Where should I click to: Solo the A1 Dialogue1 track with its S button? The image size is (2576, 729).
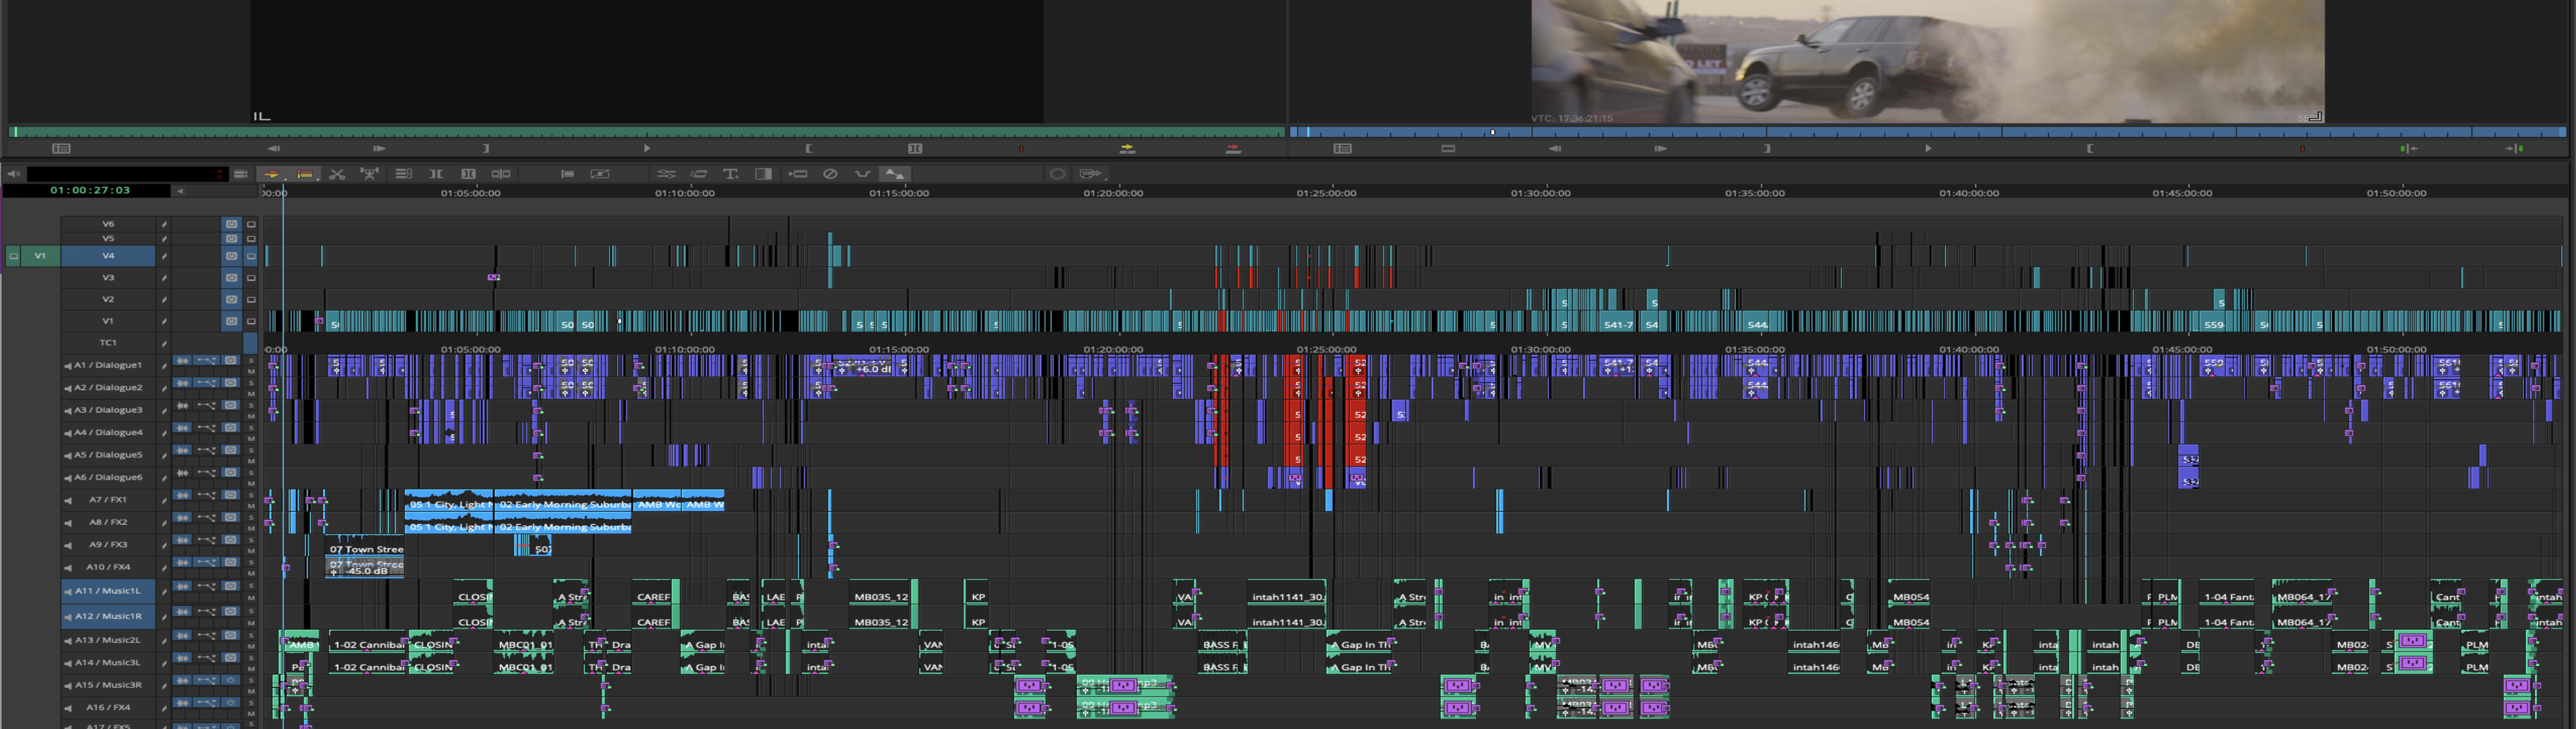click(251, 361)
